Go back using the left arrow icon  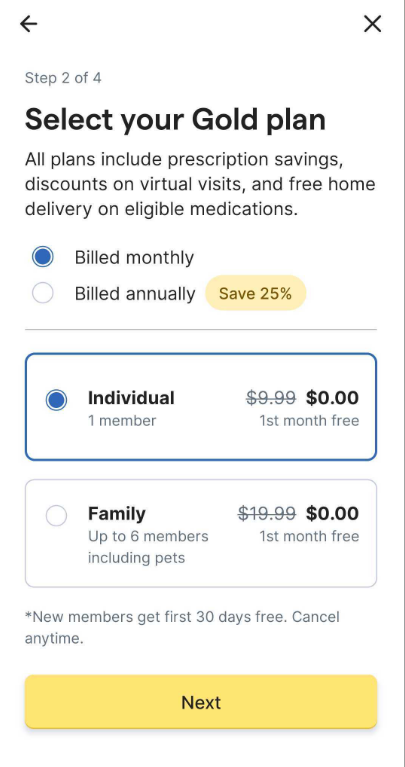click(28, 23)
